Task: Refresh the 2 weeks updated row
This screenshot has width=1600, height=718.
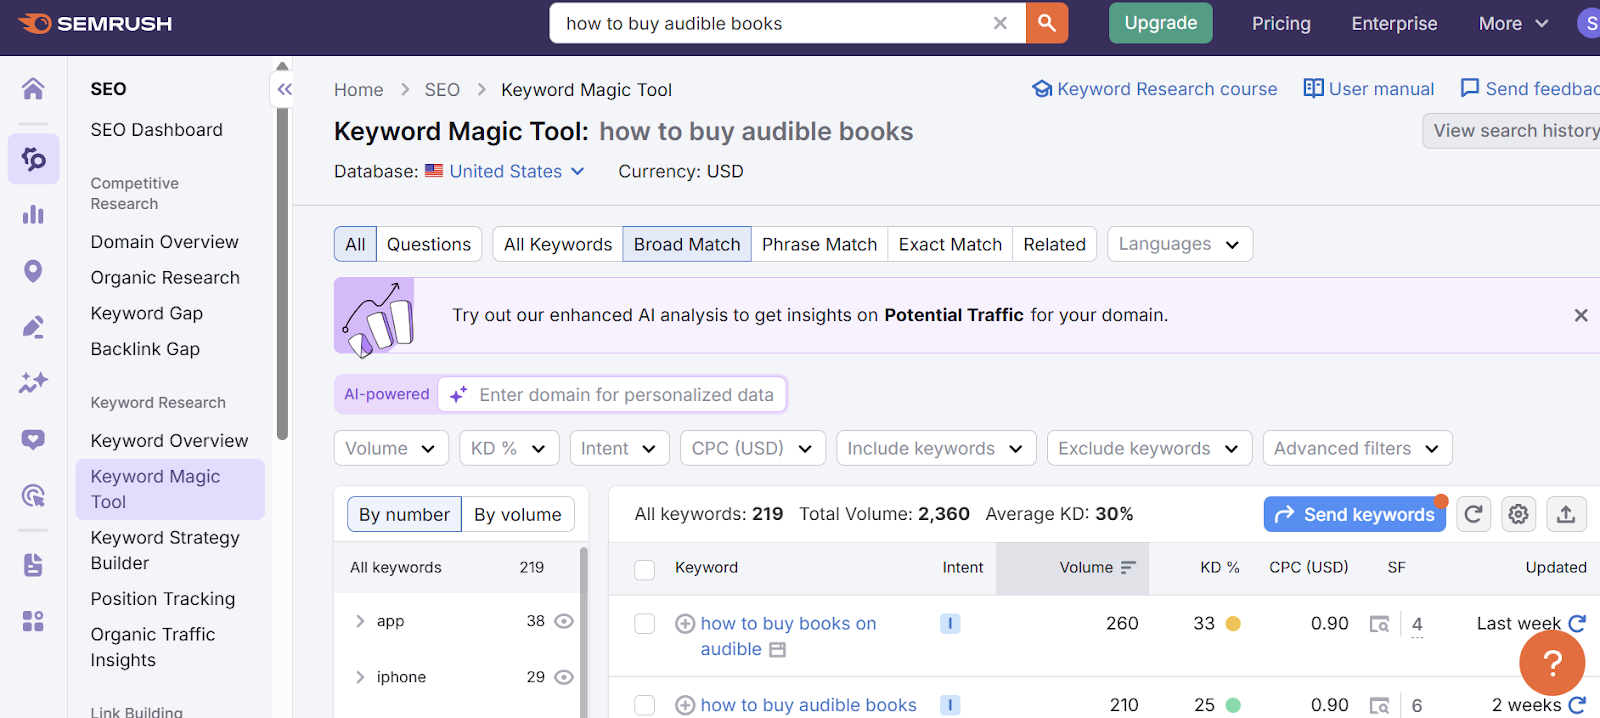Action: (x=1577, y=705)
